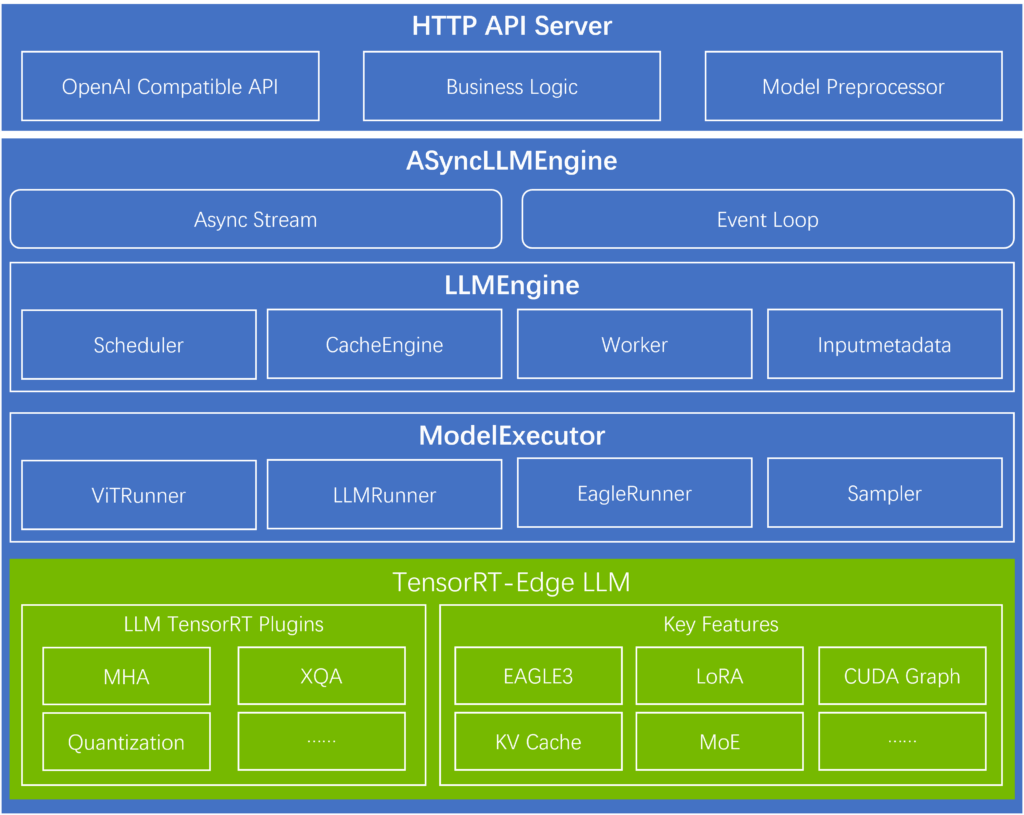Select the LoRA feature box
Viewport: 1024px width, 815px height.
pos(720,677)
